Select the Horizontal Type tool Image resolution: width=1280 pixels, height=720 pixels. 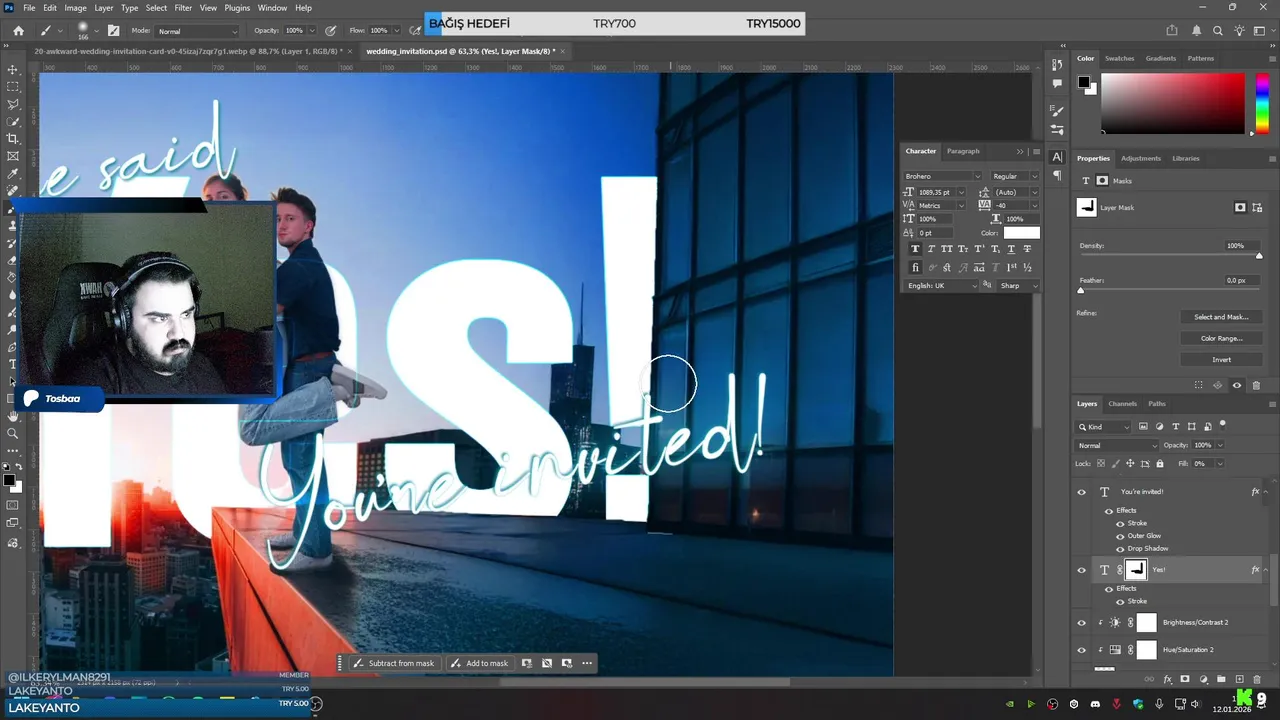13,364
